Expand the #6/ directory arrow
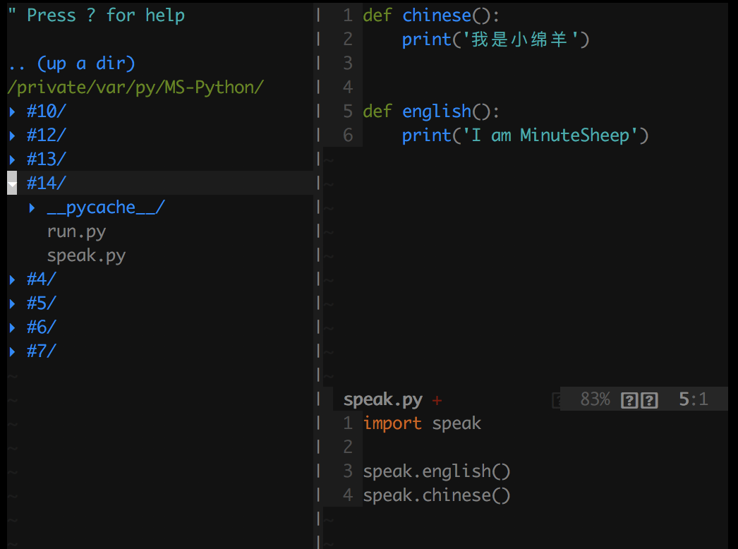 click(12, 327)
